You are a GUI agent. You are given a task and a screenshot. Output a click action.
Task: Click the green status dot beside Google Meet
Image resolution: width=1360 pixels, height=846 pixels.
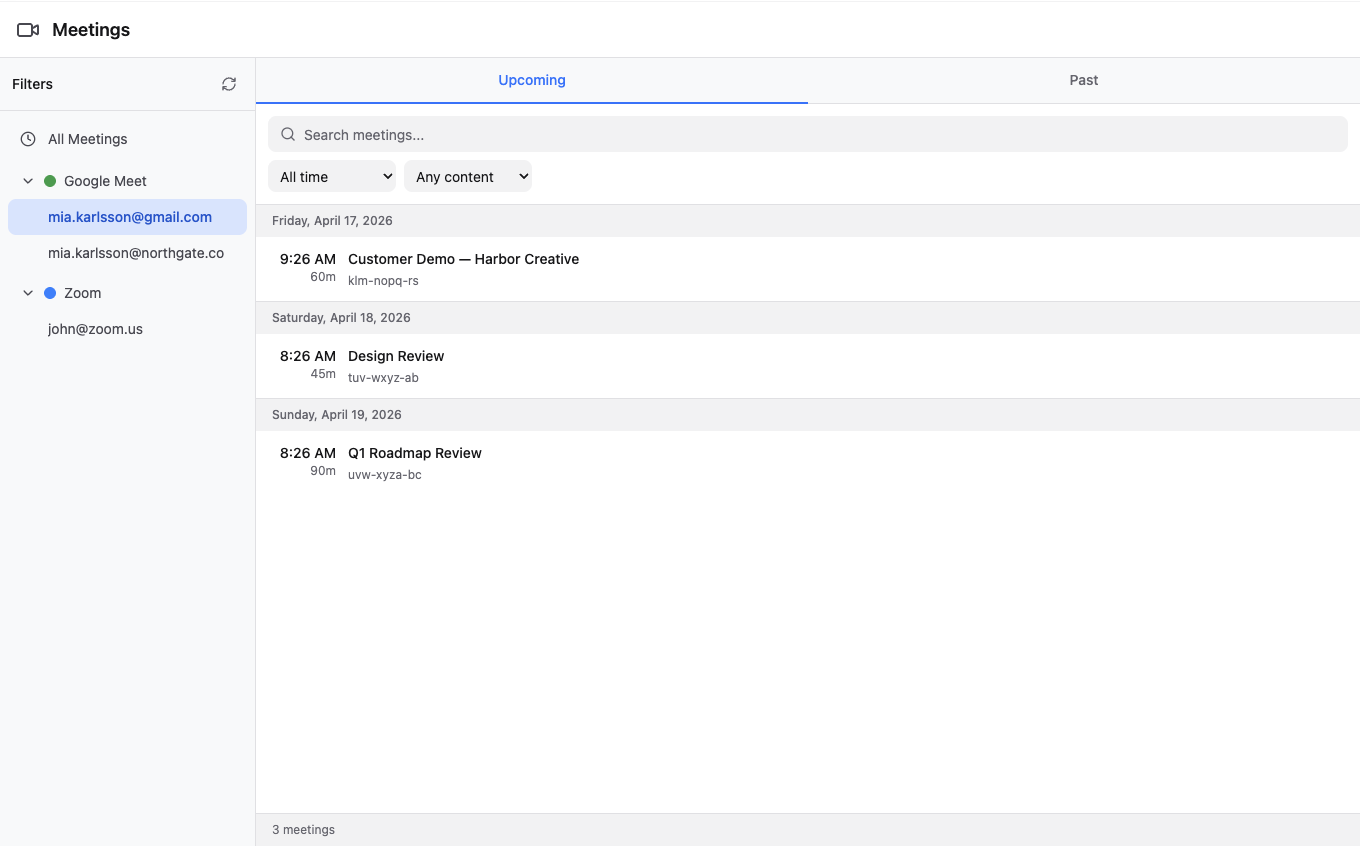point(48,181)
